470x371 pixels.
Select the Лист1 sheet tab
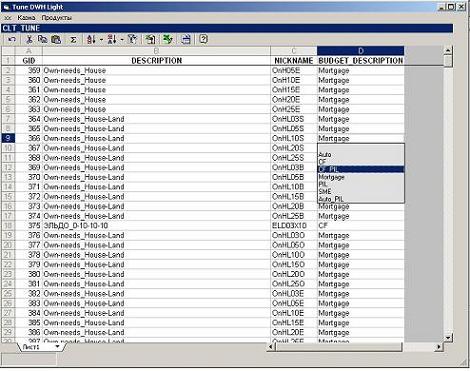[x=31, y=347]
